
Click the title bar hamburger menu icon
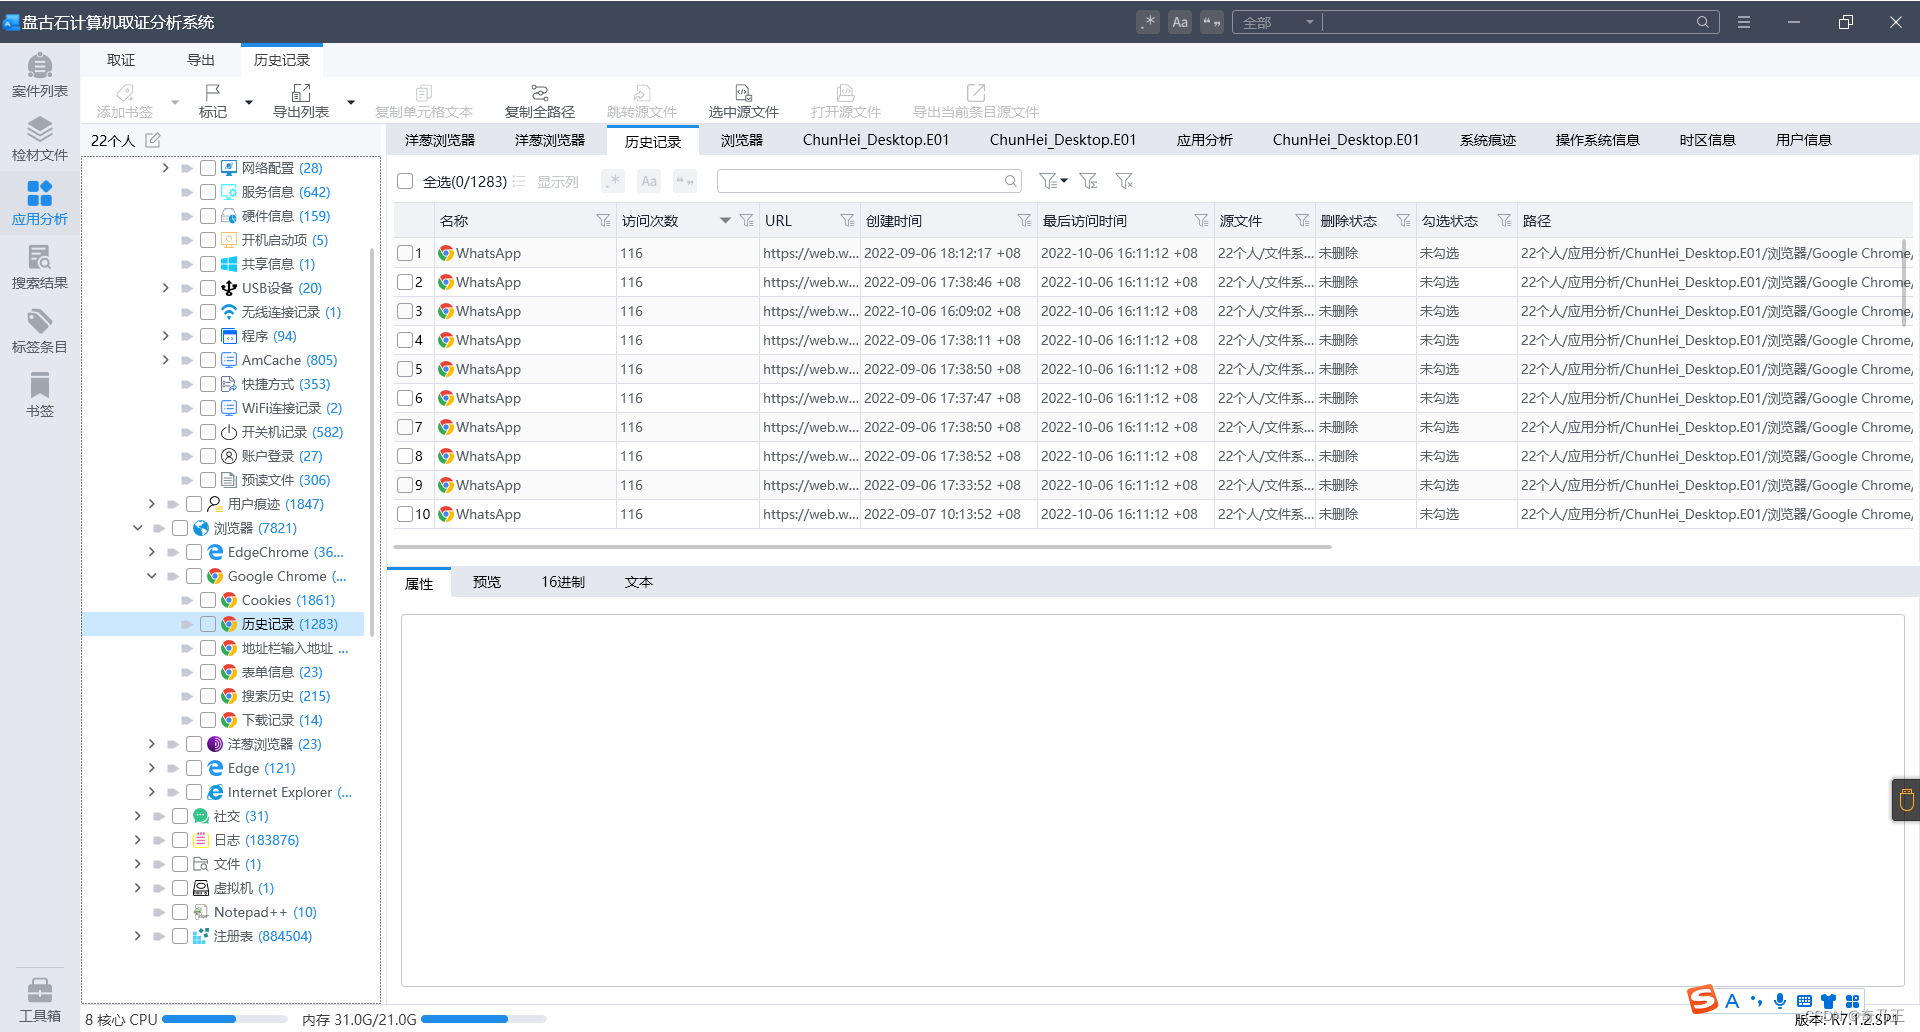tap(1744, 22)
